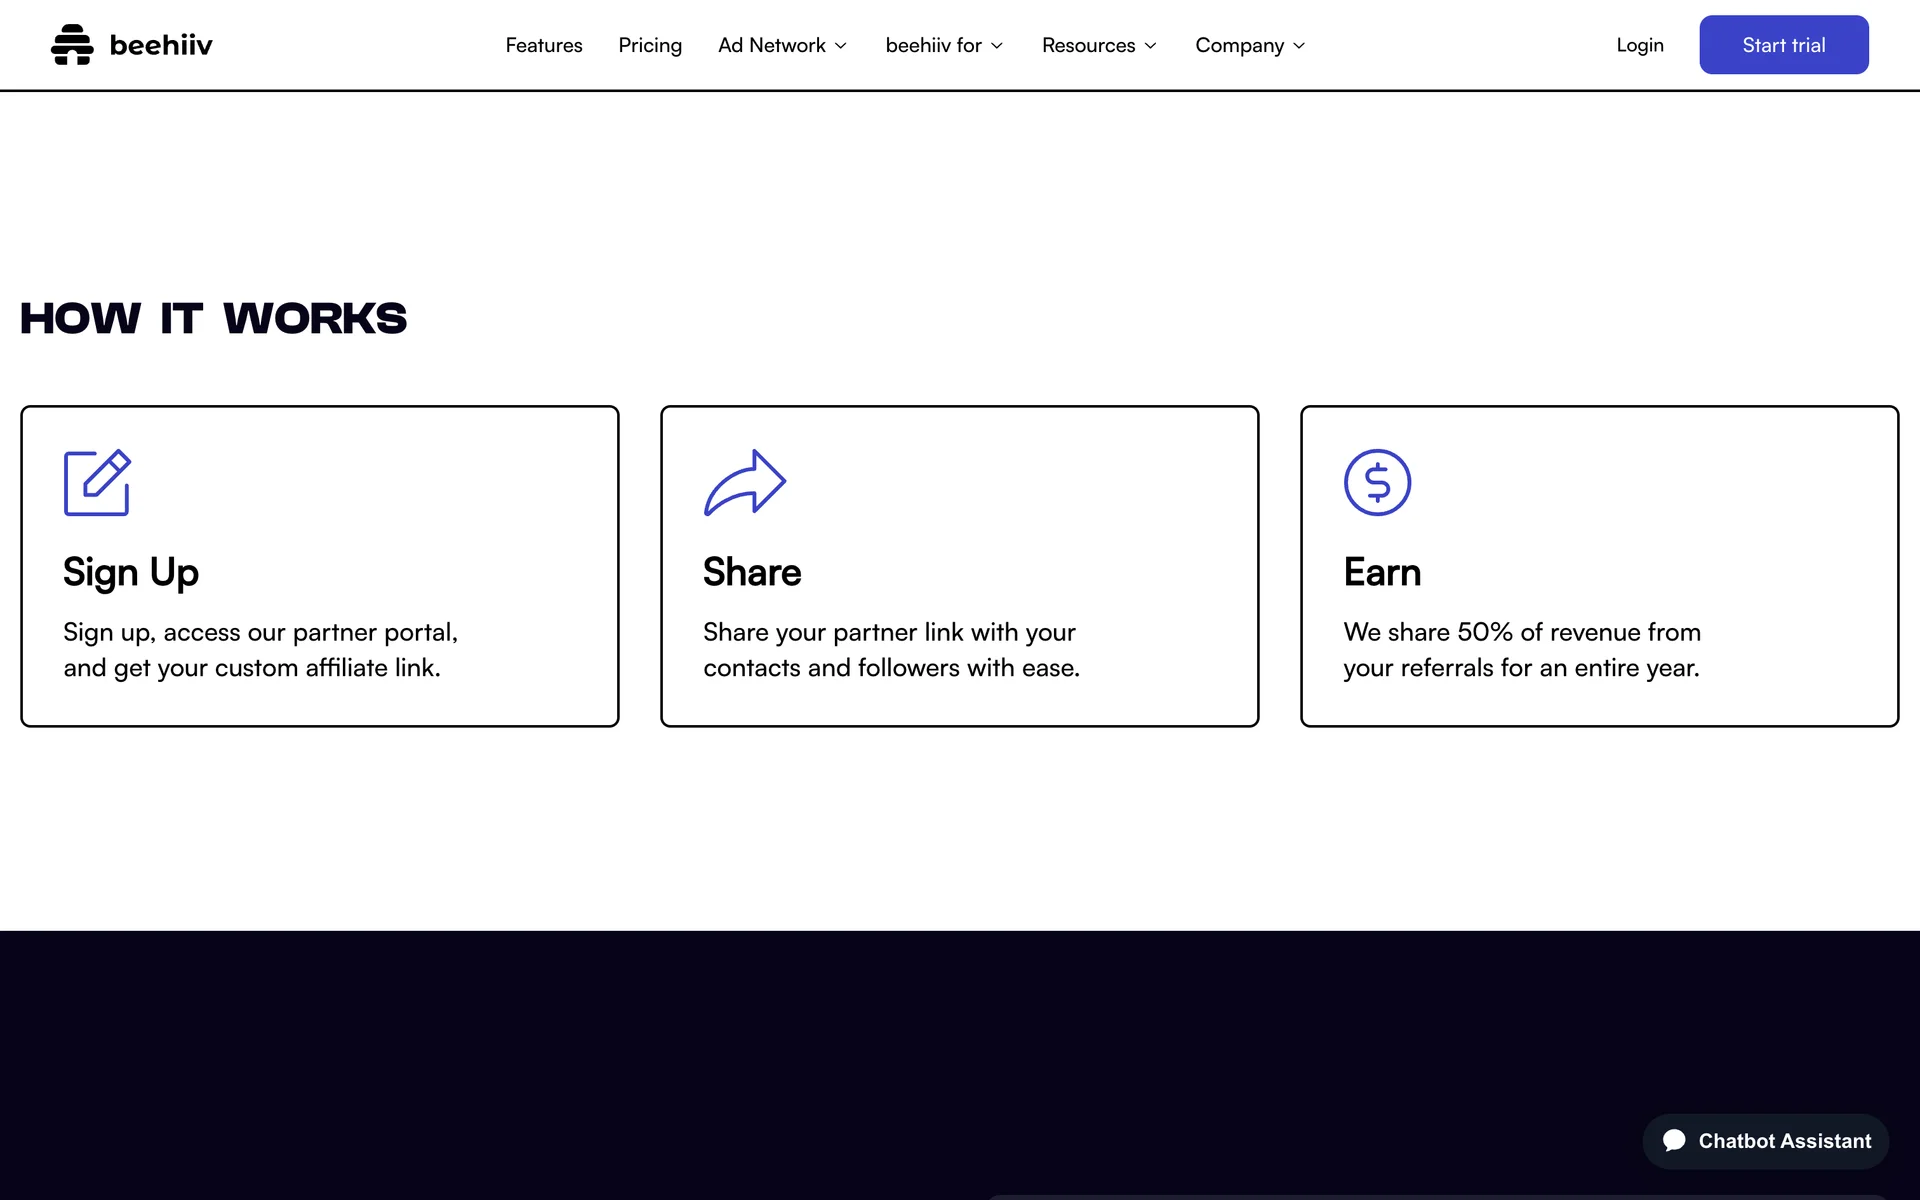Click the Sign Up pencil-edit icon

point(97,483)
